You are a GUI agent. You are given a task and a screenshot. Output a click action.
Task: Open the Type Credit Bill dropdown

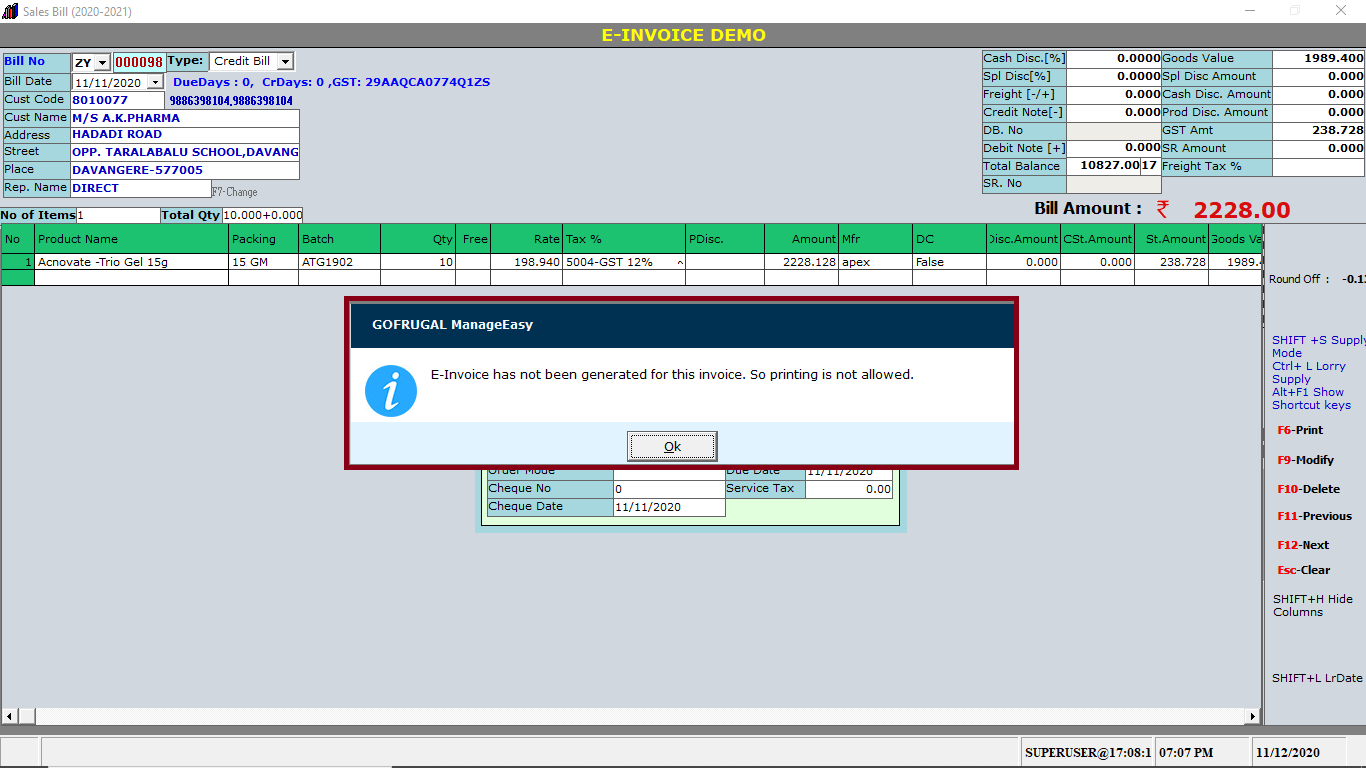click(x=285, y=62)
